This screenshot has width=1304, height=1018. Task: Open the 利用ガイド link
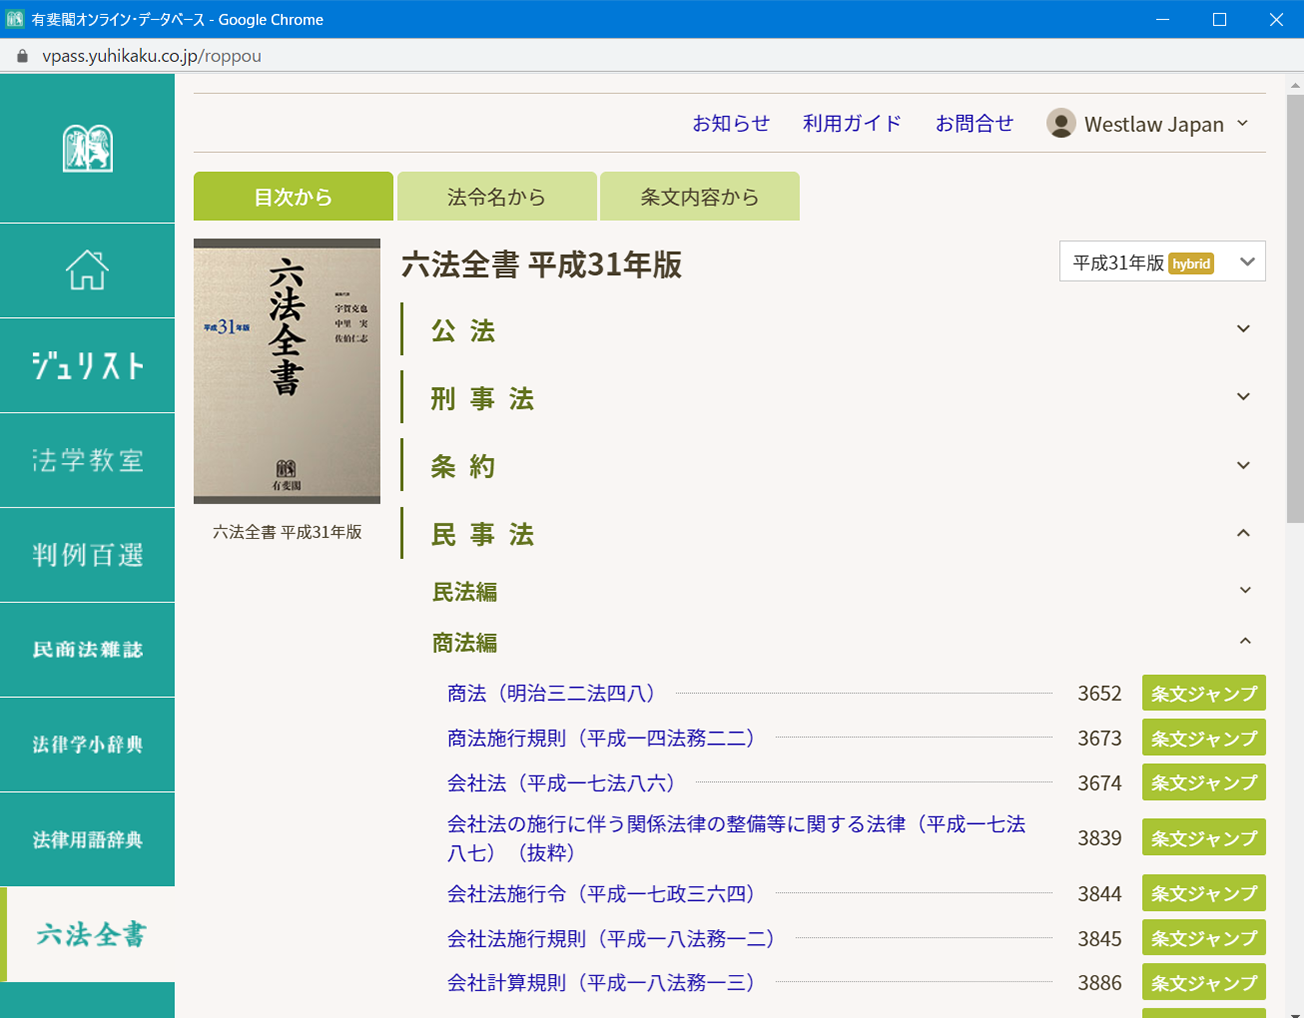point(852,123)
